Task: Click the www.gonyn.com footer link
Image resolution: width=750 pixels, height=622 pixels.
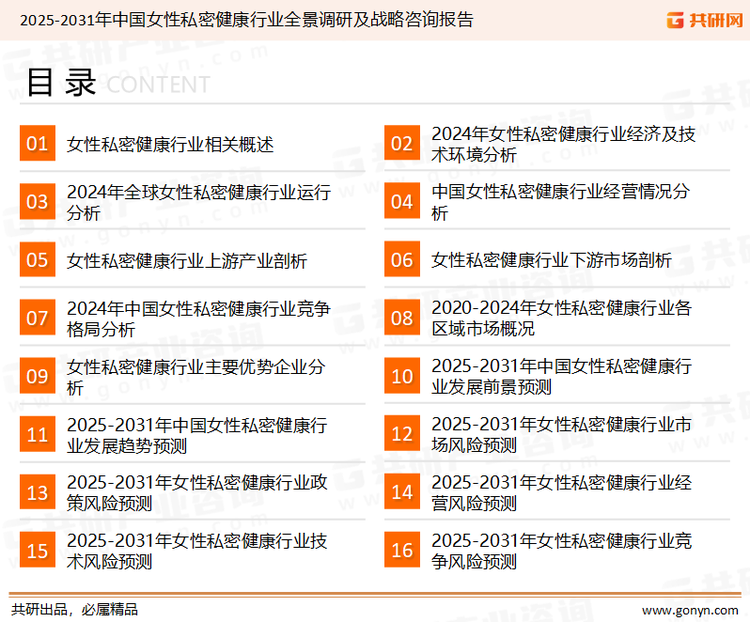Action: [x=690, y=611]
